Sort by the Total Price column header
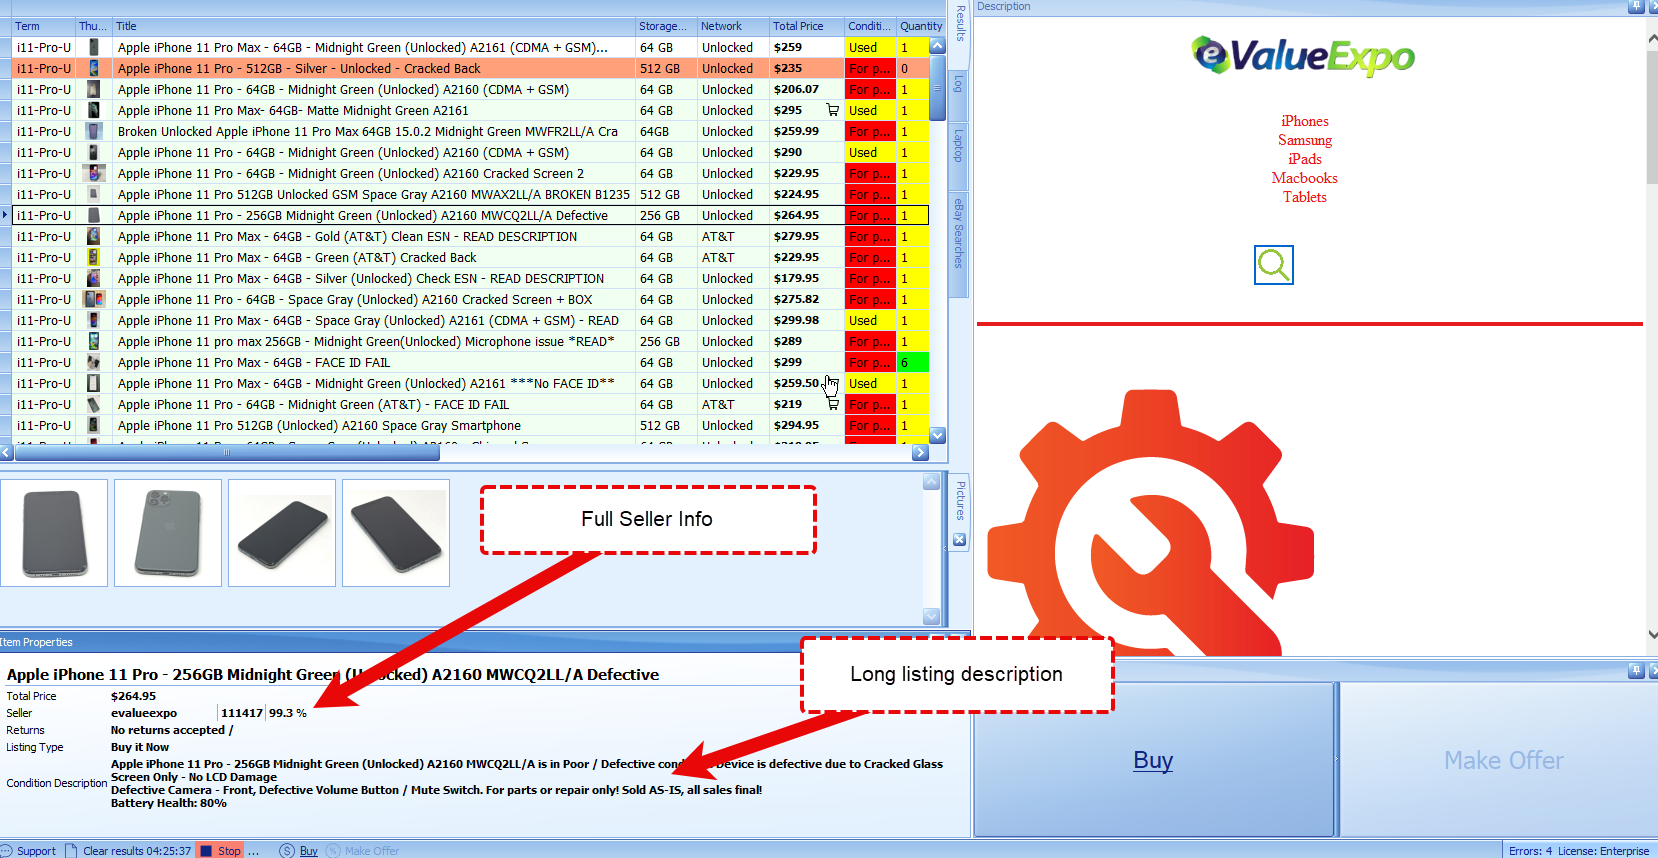 click(x=806, y=26)
